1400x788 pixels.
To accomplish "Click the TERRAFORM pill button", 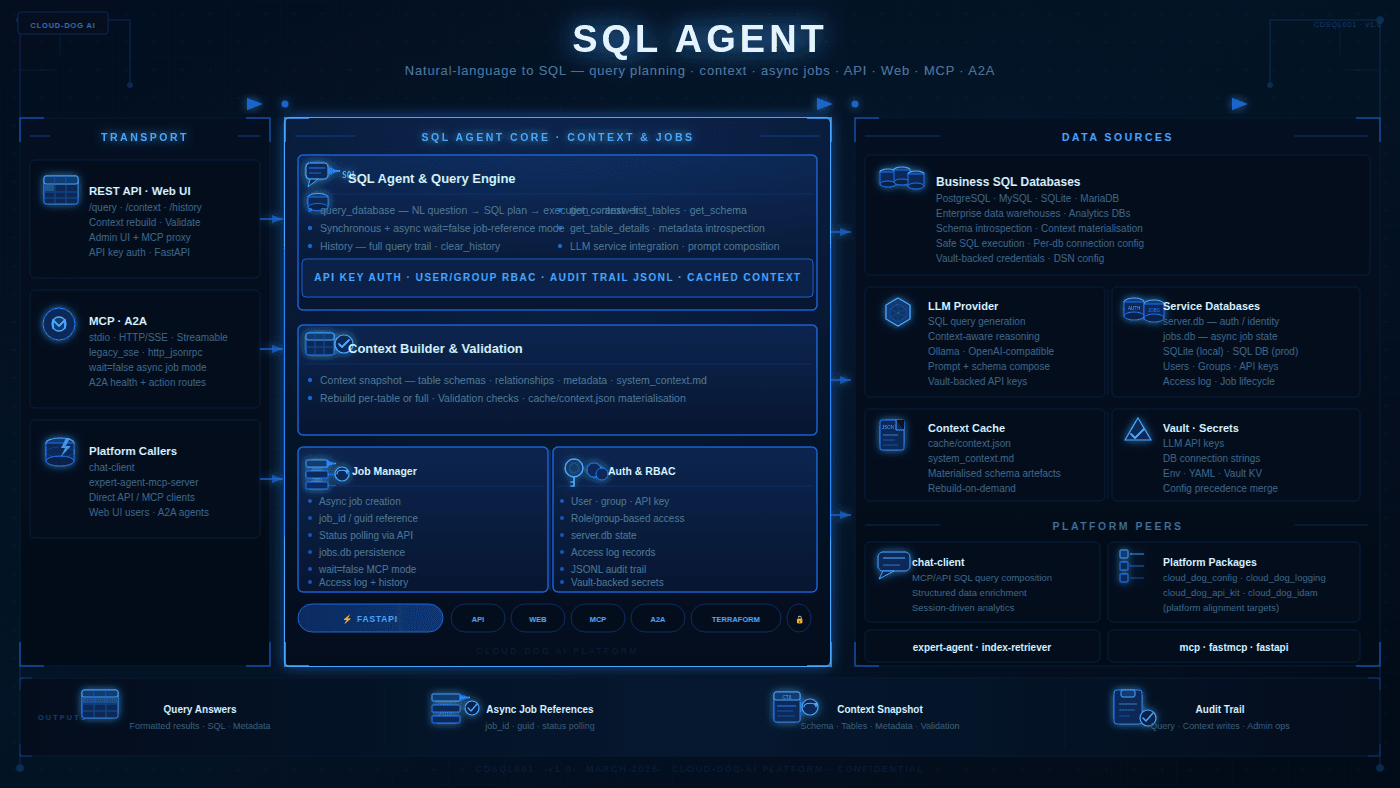I will point(735,618).
